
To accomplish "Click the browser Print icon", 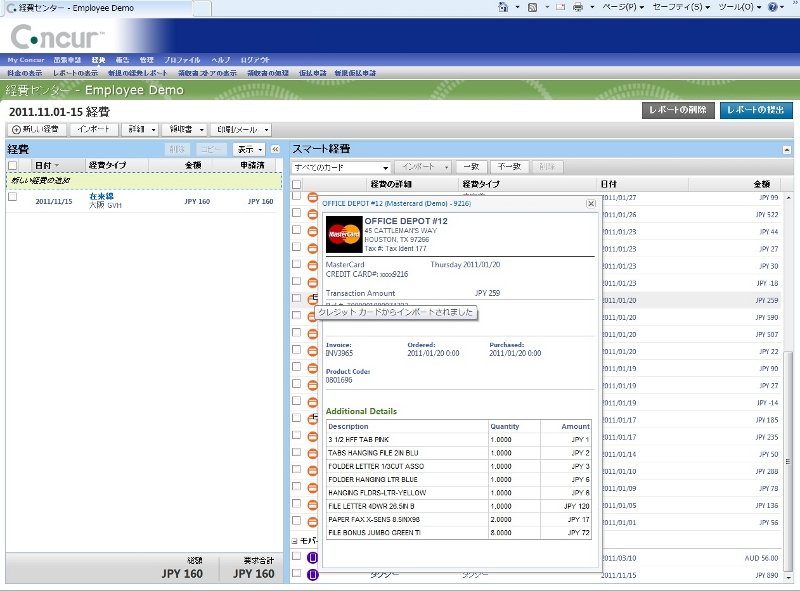I will 578,7.
